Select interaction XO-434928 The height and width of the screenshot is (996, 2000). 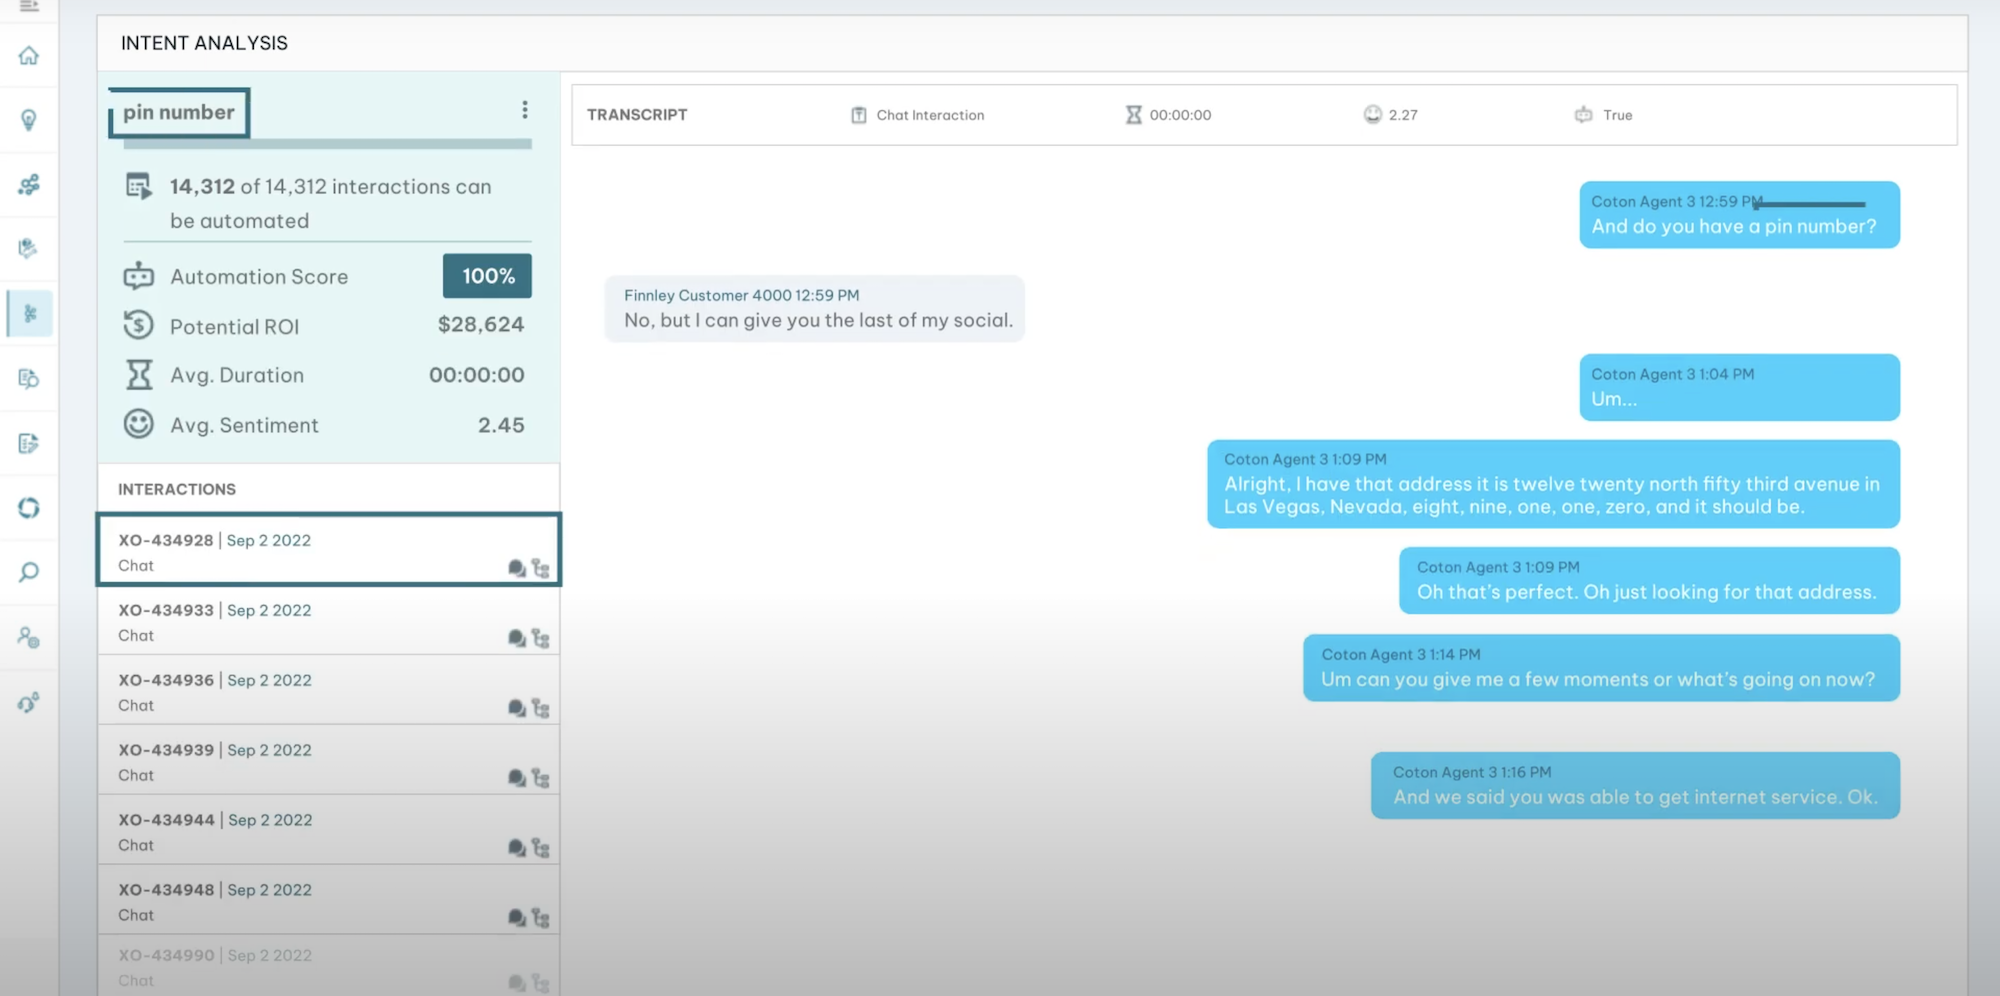click(x=329, y=550)
